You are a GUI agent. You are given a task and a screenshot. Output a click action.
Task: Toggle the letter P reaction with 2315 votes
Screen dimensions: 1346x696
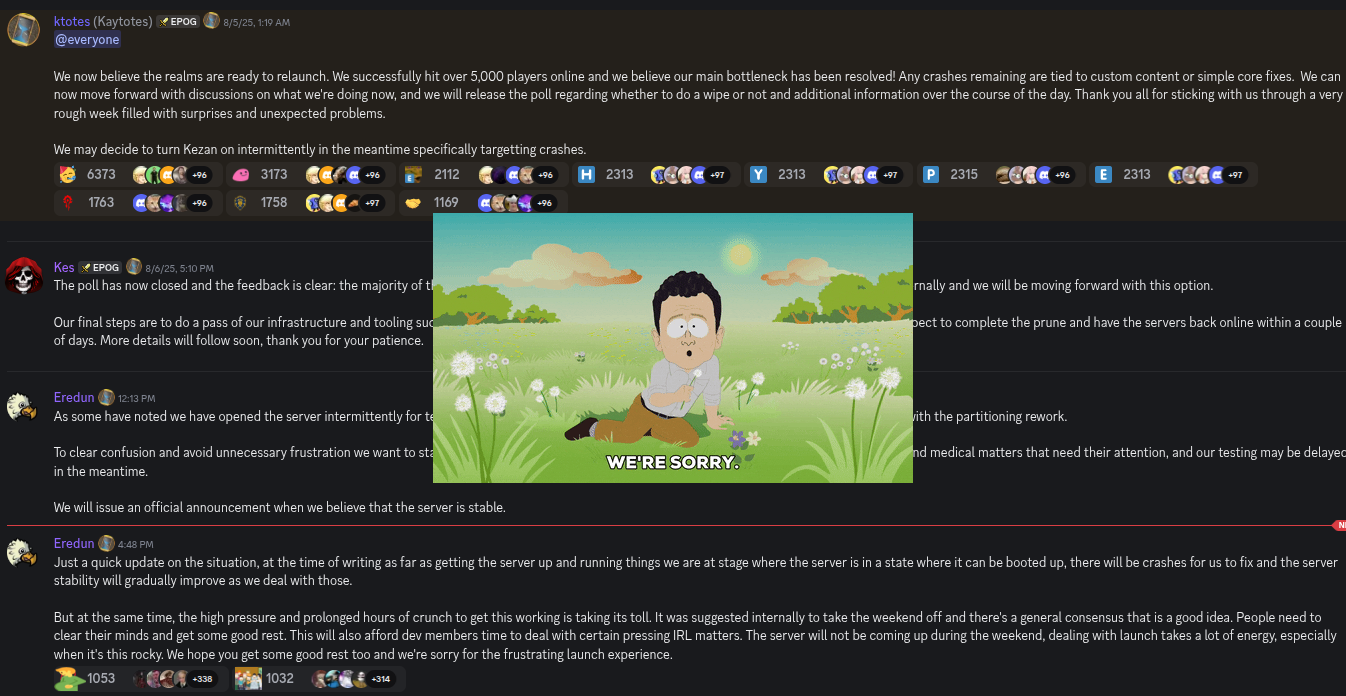pyautogui.click(x=1000, y=174)
